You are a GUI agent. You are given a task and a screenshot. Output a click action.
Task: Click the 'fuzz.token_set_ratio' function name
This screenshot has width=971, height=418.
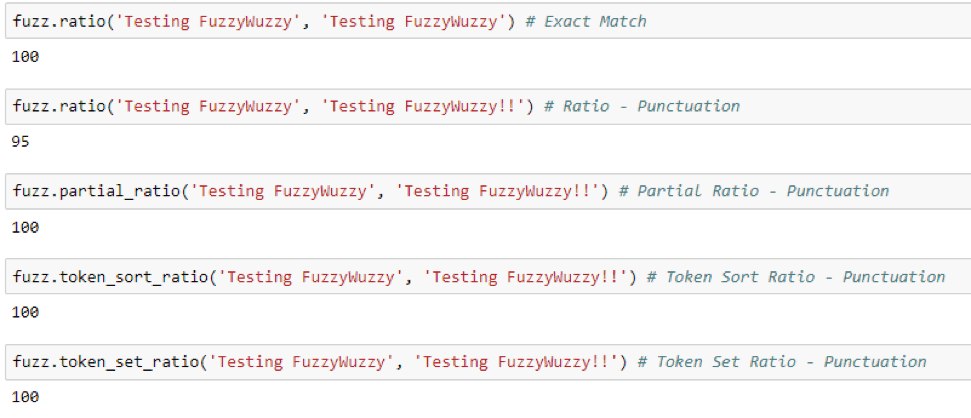[x=105, y=362]
